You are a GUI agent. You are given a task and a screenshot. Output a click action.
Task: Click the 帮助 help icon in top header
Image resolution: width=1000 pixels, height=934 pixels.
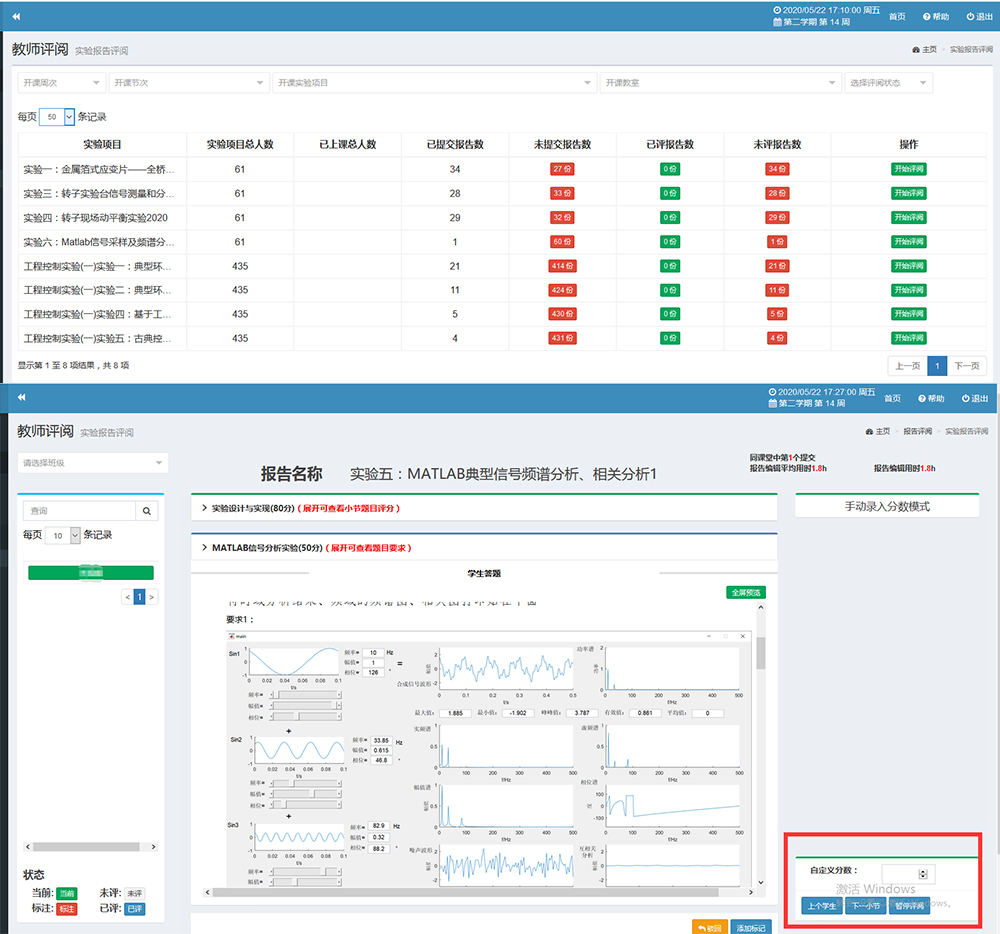(929, 17)
